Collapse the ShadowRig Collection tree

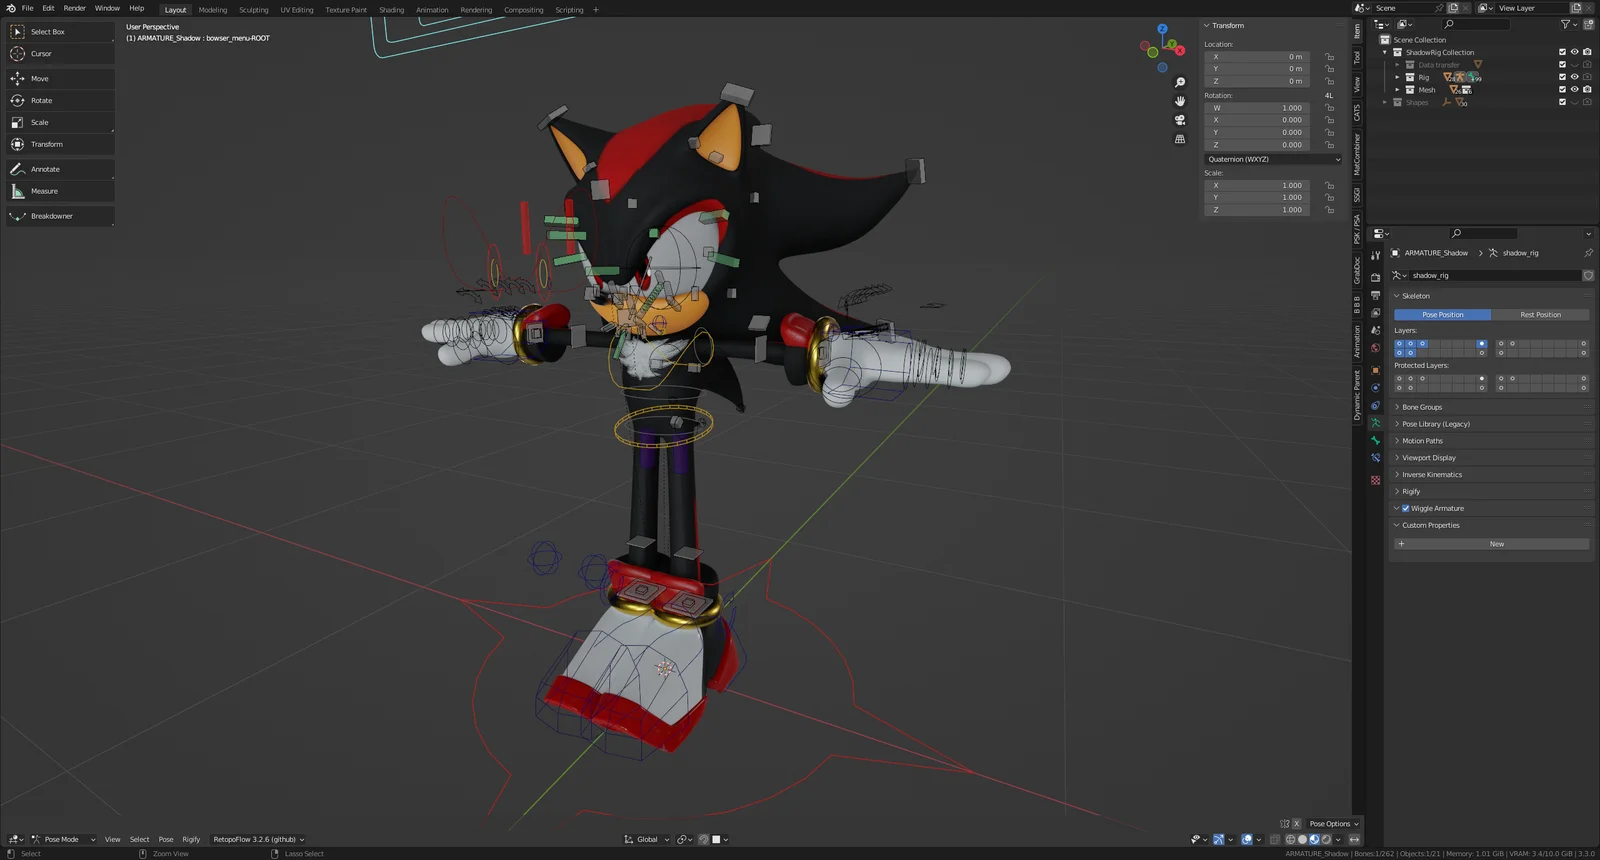click(x=1385, y=52)
